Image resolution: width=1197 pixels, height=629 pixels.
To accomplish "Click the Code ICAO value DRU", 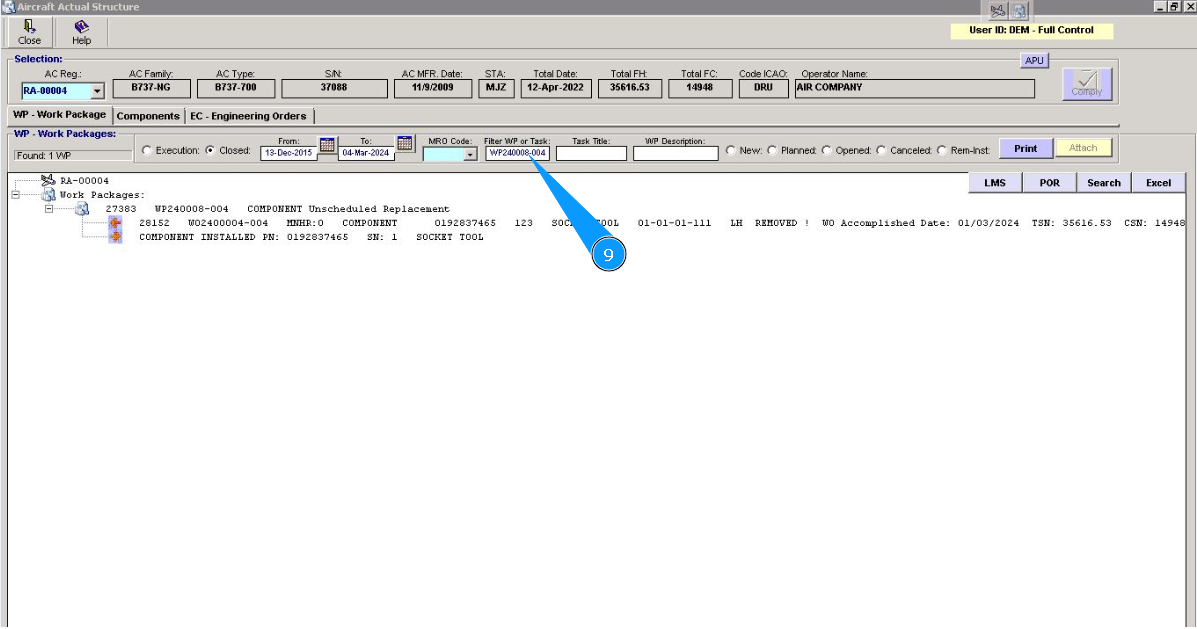I will click(x=763, y=89).
